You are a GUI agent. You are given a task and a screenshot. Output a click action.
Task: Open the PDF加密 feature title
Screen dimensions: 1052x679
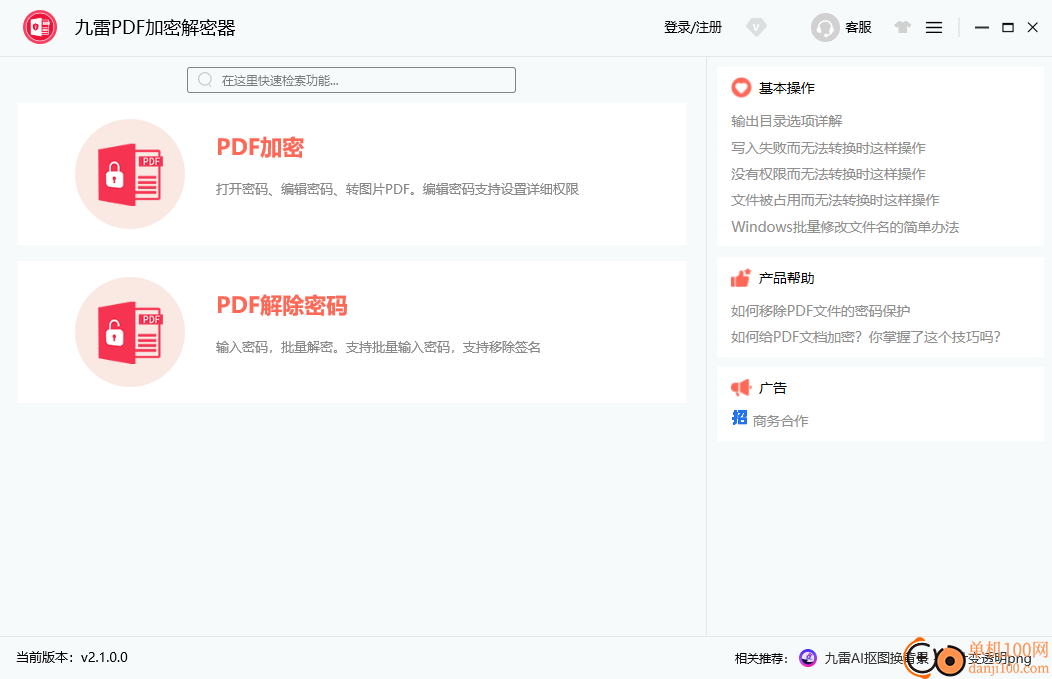pyautogui.click(x=260, y=147)
